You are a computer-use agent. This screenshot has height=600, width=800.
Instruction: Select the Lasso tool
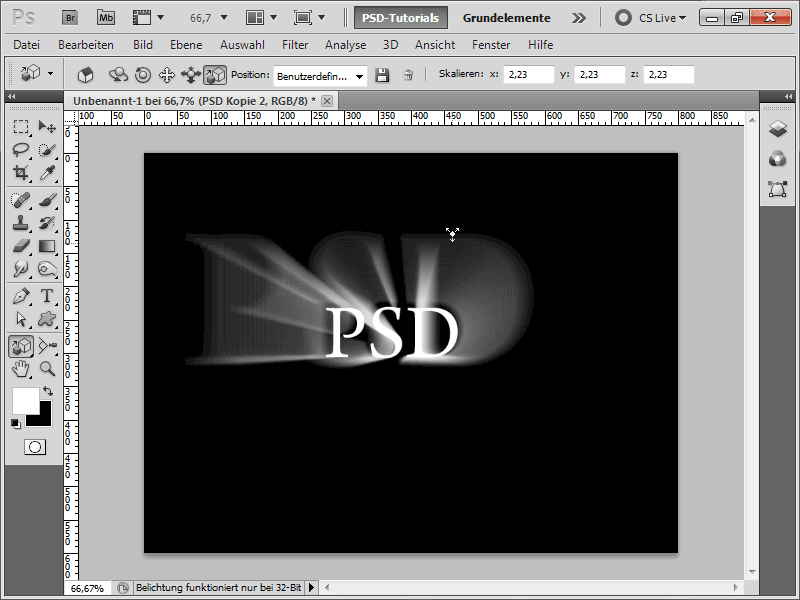tap(21, 150)
